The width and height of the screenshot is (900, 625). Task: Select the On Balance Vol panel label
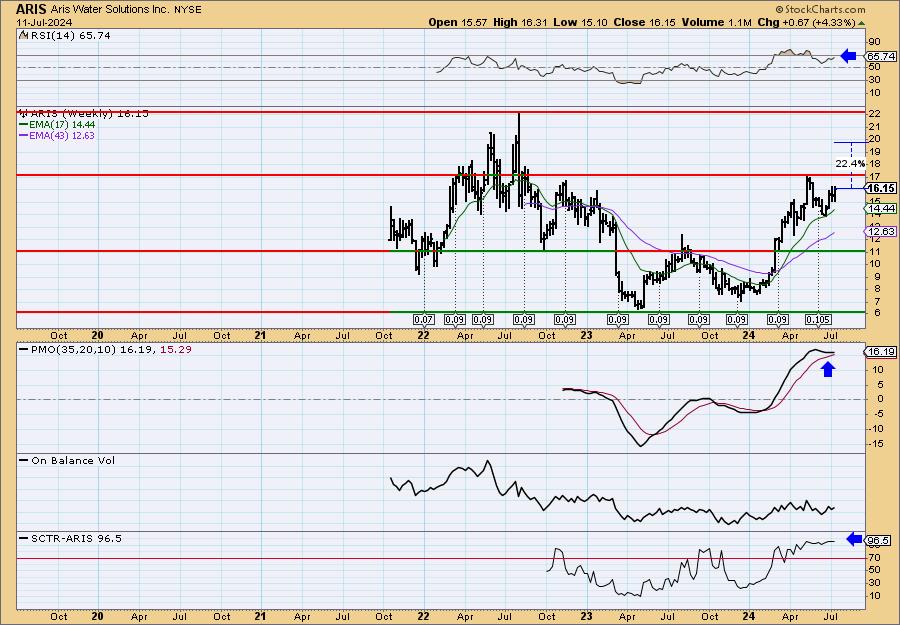(x=67, y=460)
